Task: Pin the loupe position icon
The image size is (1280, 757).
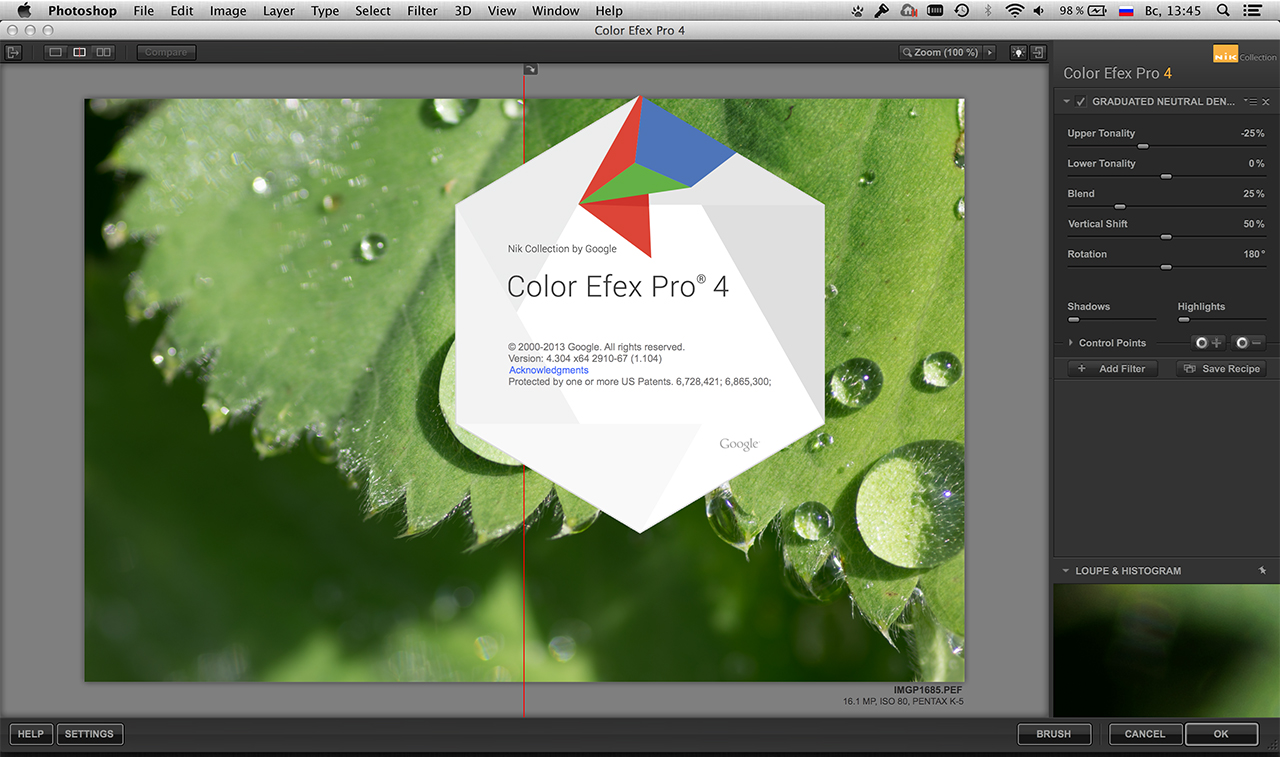Action: (x=1262, y=571)
